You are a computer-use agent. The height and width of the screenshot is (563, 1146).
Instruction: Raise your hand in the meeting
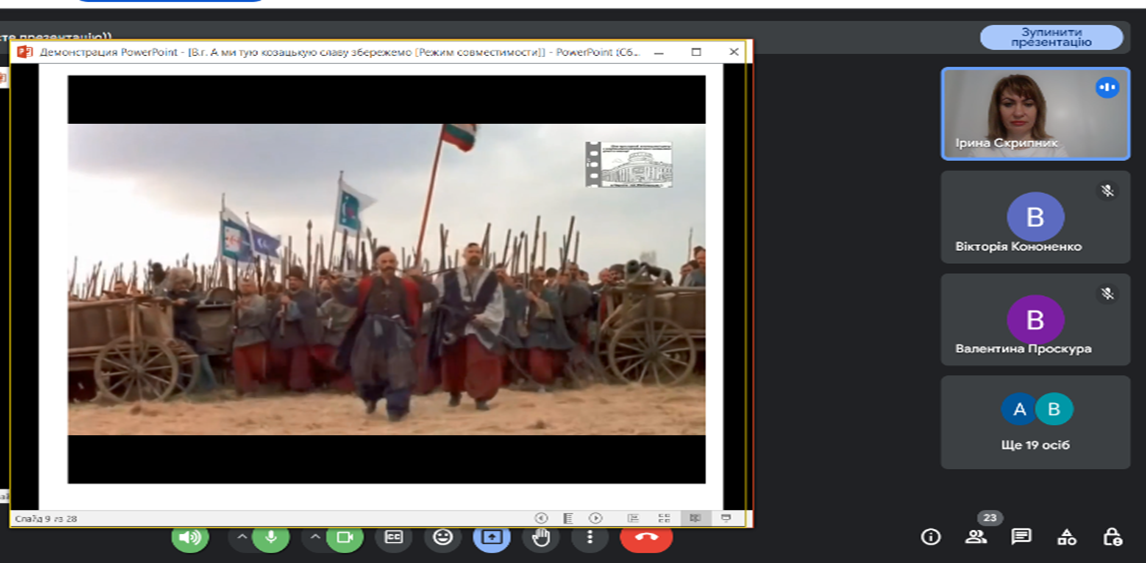[541, 537]
